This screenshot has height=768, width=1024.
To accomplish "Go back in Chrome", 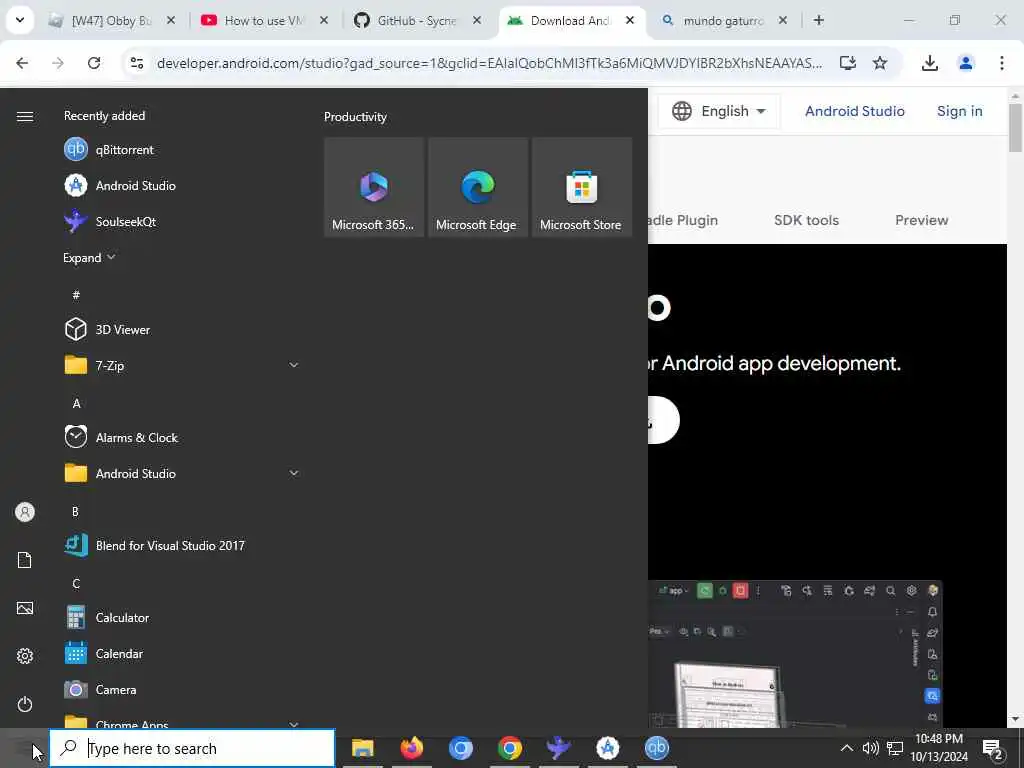I will click(22, 63).
